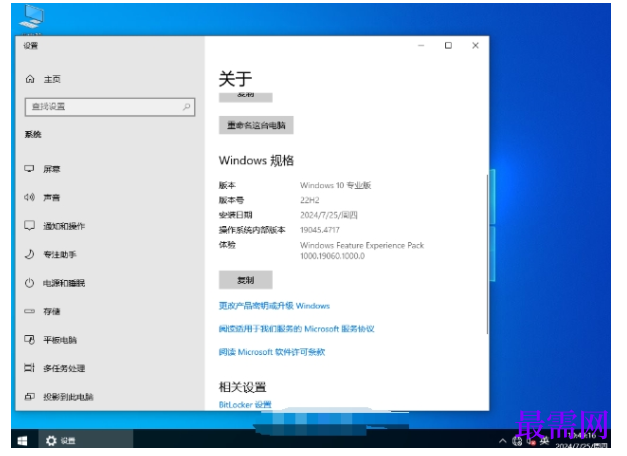Click Windows 10 专业版 edition text

[x=335, y=185]
